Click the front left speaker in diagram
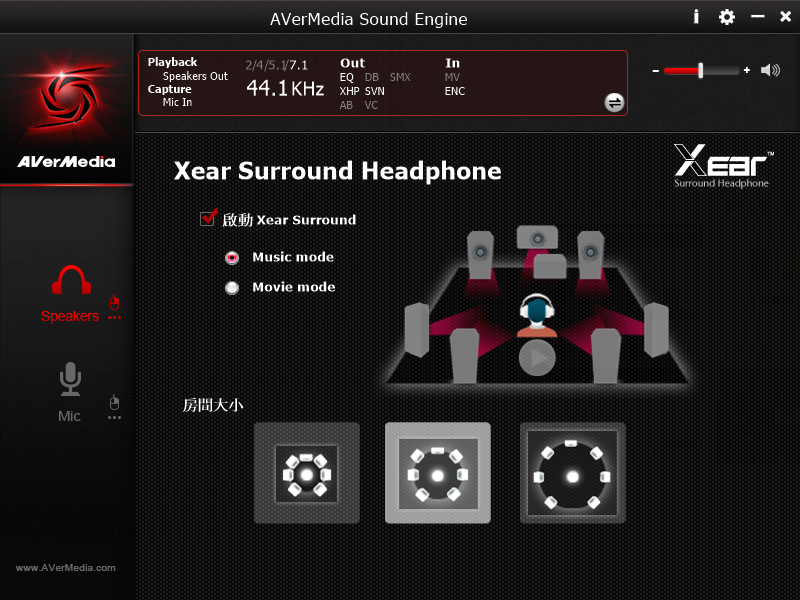800x600 pixels. pos(481,254)
